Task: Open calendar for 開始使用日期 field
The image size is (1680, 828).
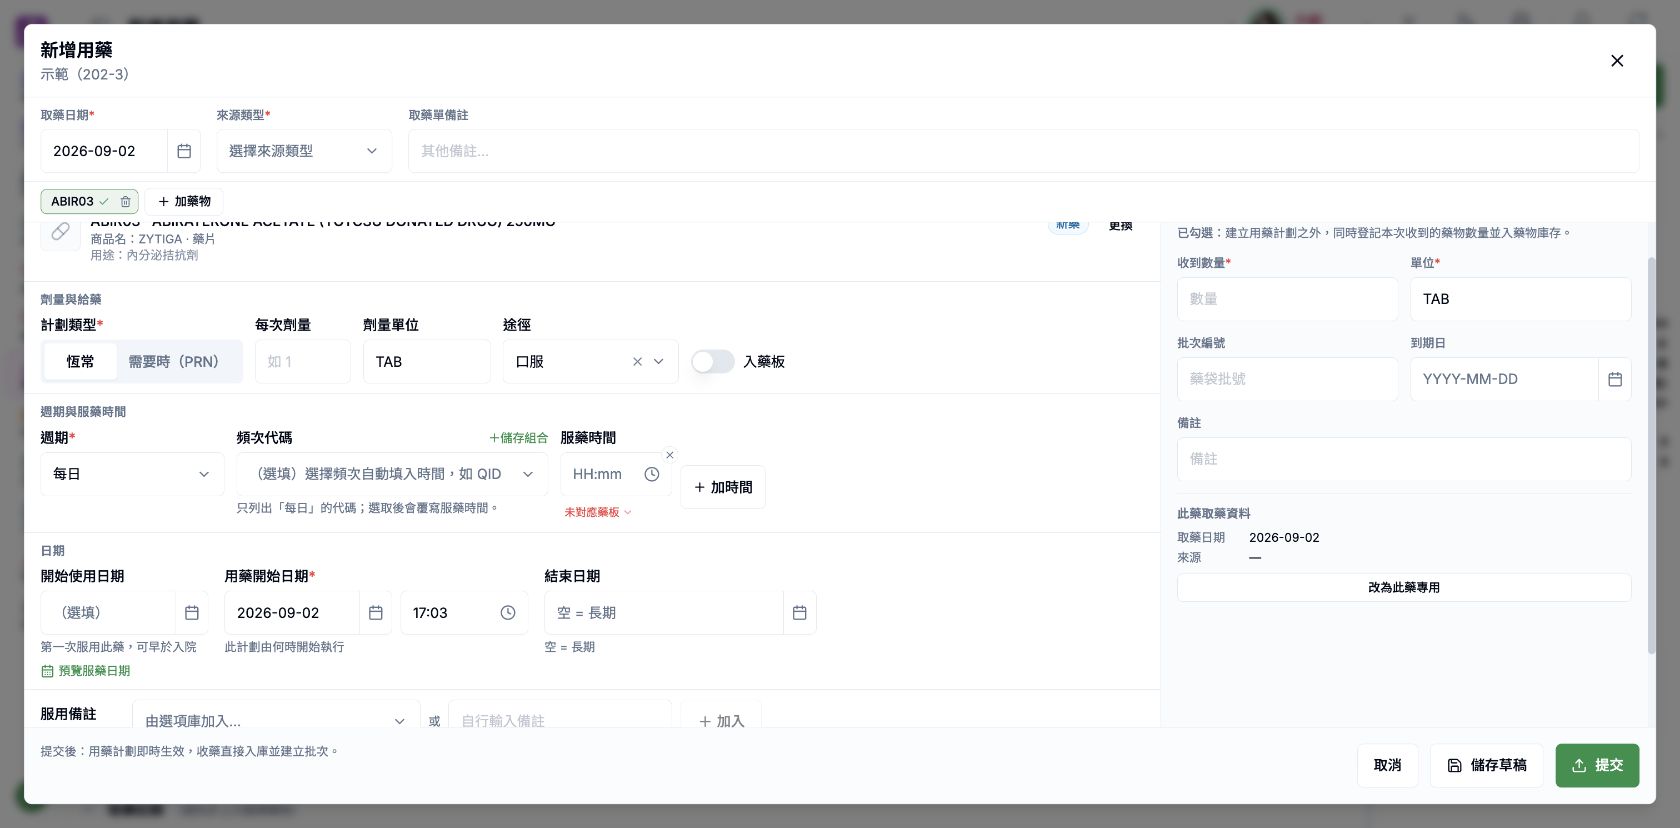Action: (x=192, y=613)
